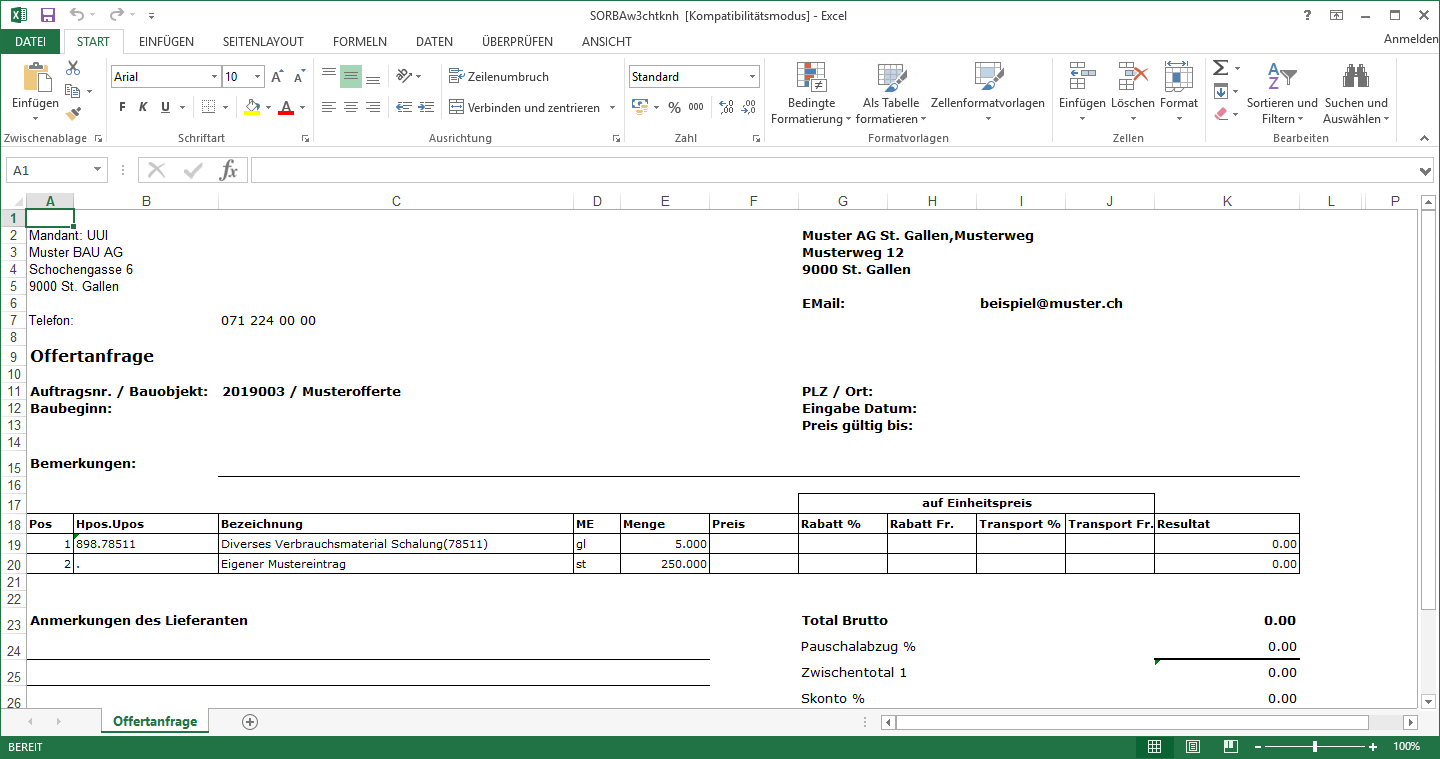Viewport: 1440px width, 759px height.
Task: Open the FORMELN ribbon tab
Action: click(x=359, y=41)
